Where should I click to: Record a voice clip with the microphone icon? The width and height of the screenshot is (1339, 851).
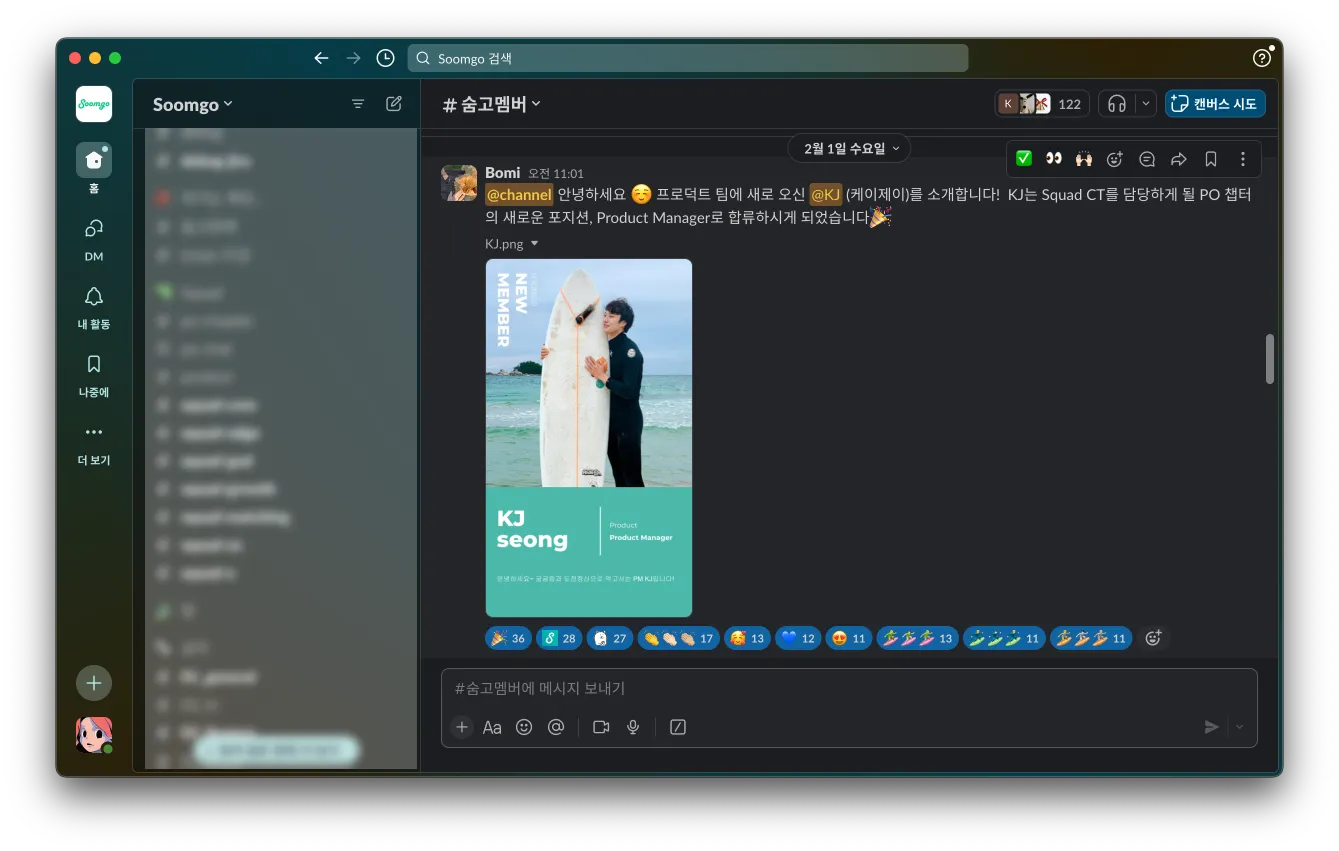click(633, 727)
